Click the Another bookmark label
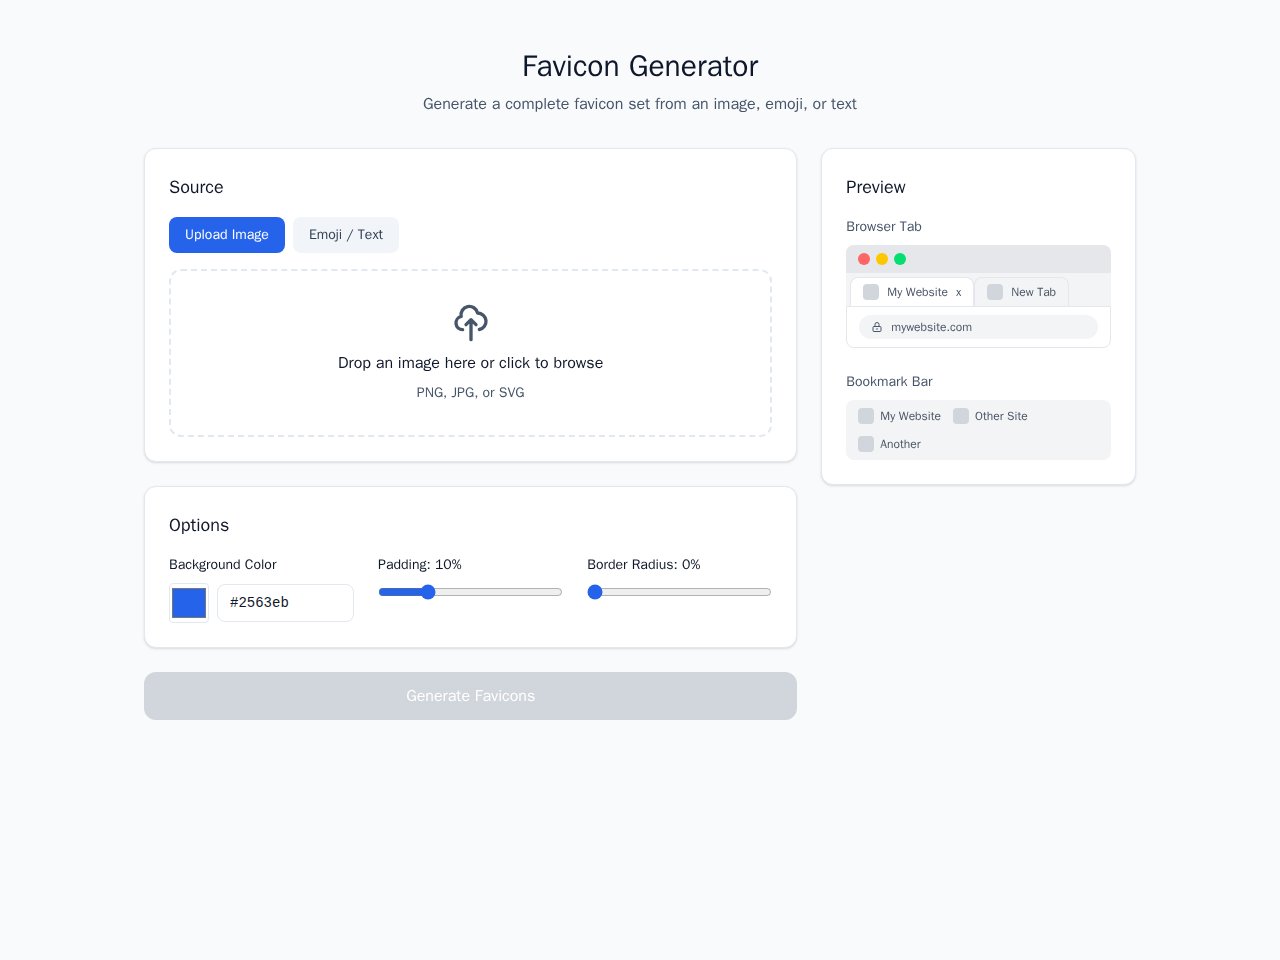1280x960 pixels. click(900, 444)
